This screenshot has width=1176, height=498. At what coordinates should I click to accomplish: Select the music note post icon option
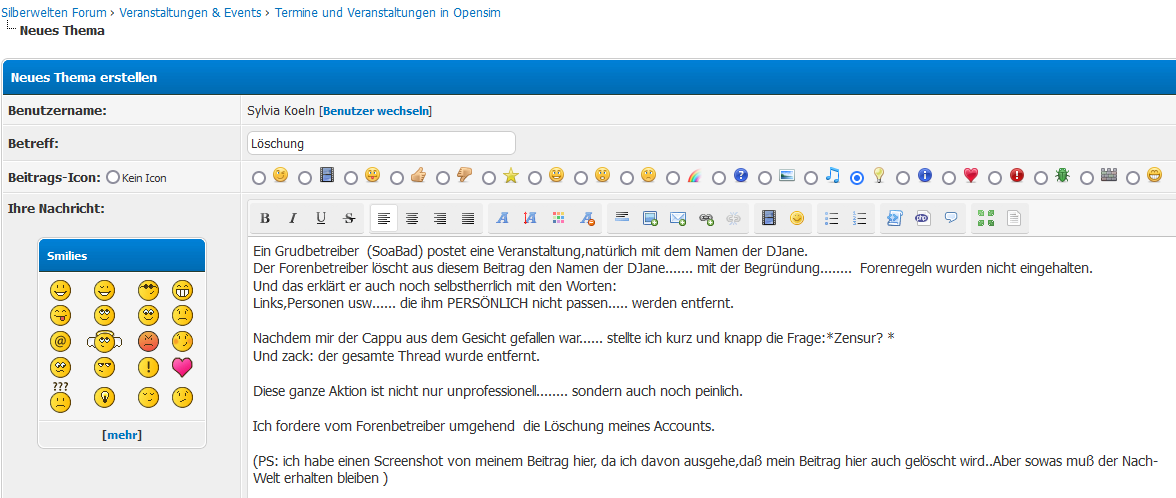point(811,177)
